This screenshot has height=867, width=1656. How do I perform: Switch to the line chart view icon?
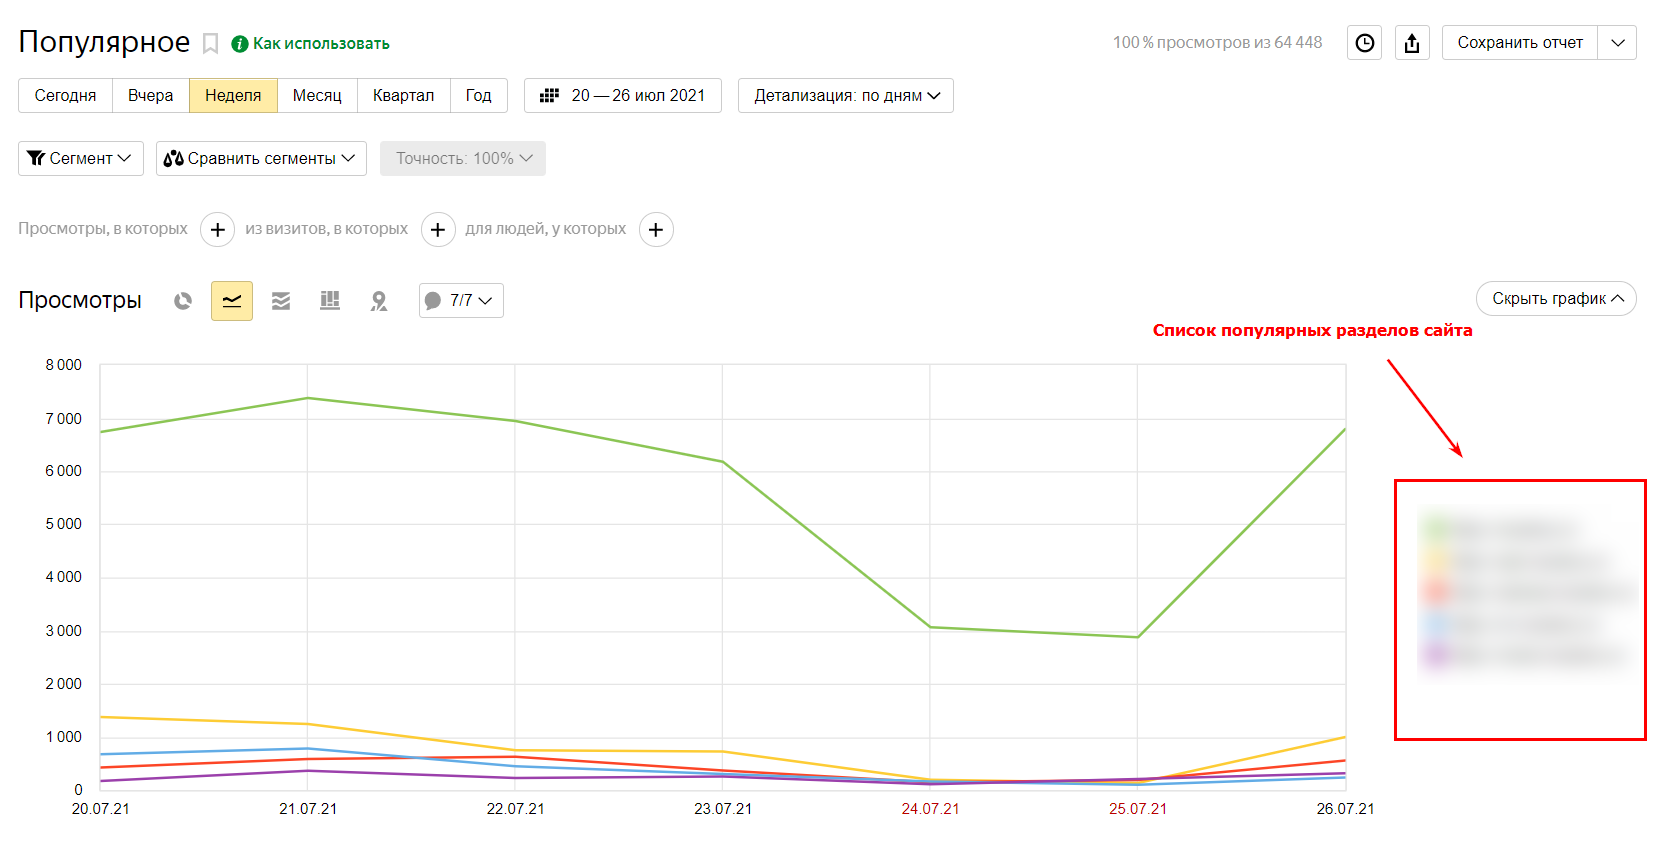tap(232, 301)
